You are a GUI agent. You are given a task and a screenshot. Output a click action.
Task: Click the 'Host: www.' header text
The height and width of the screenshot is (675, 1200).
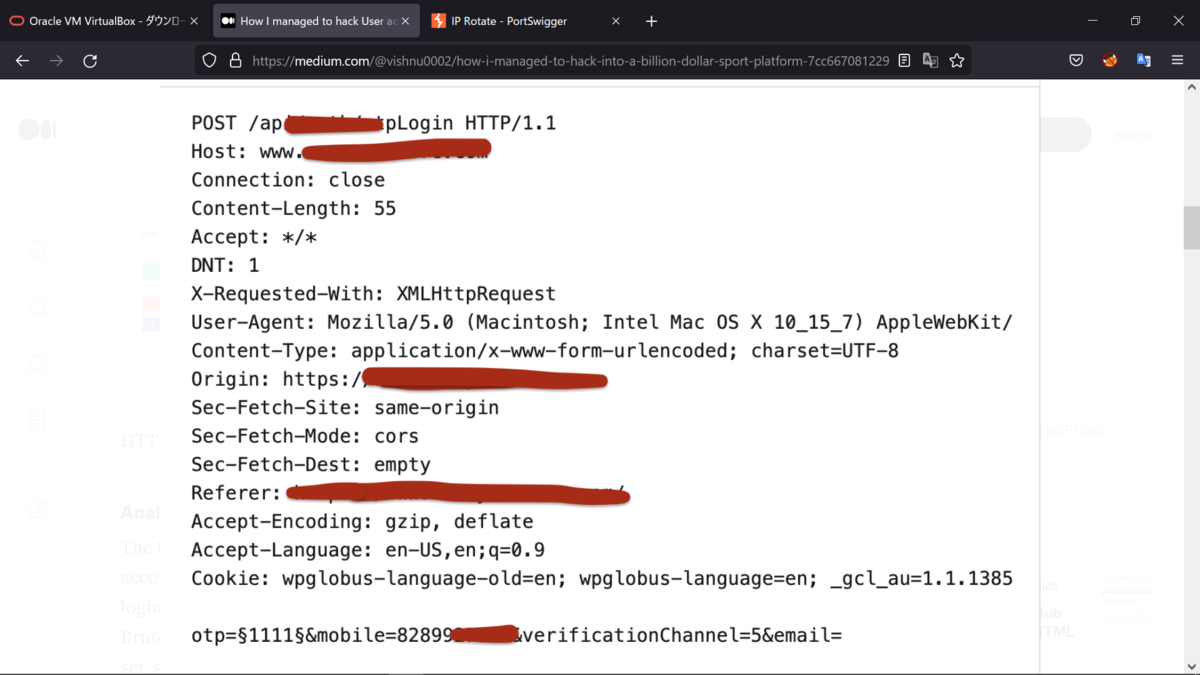(x=245, y=152)
